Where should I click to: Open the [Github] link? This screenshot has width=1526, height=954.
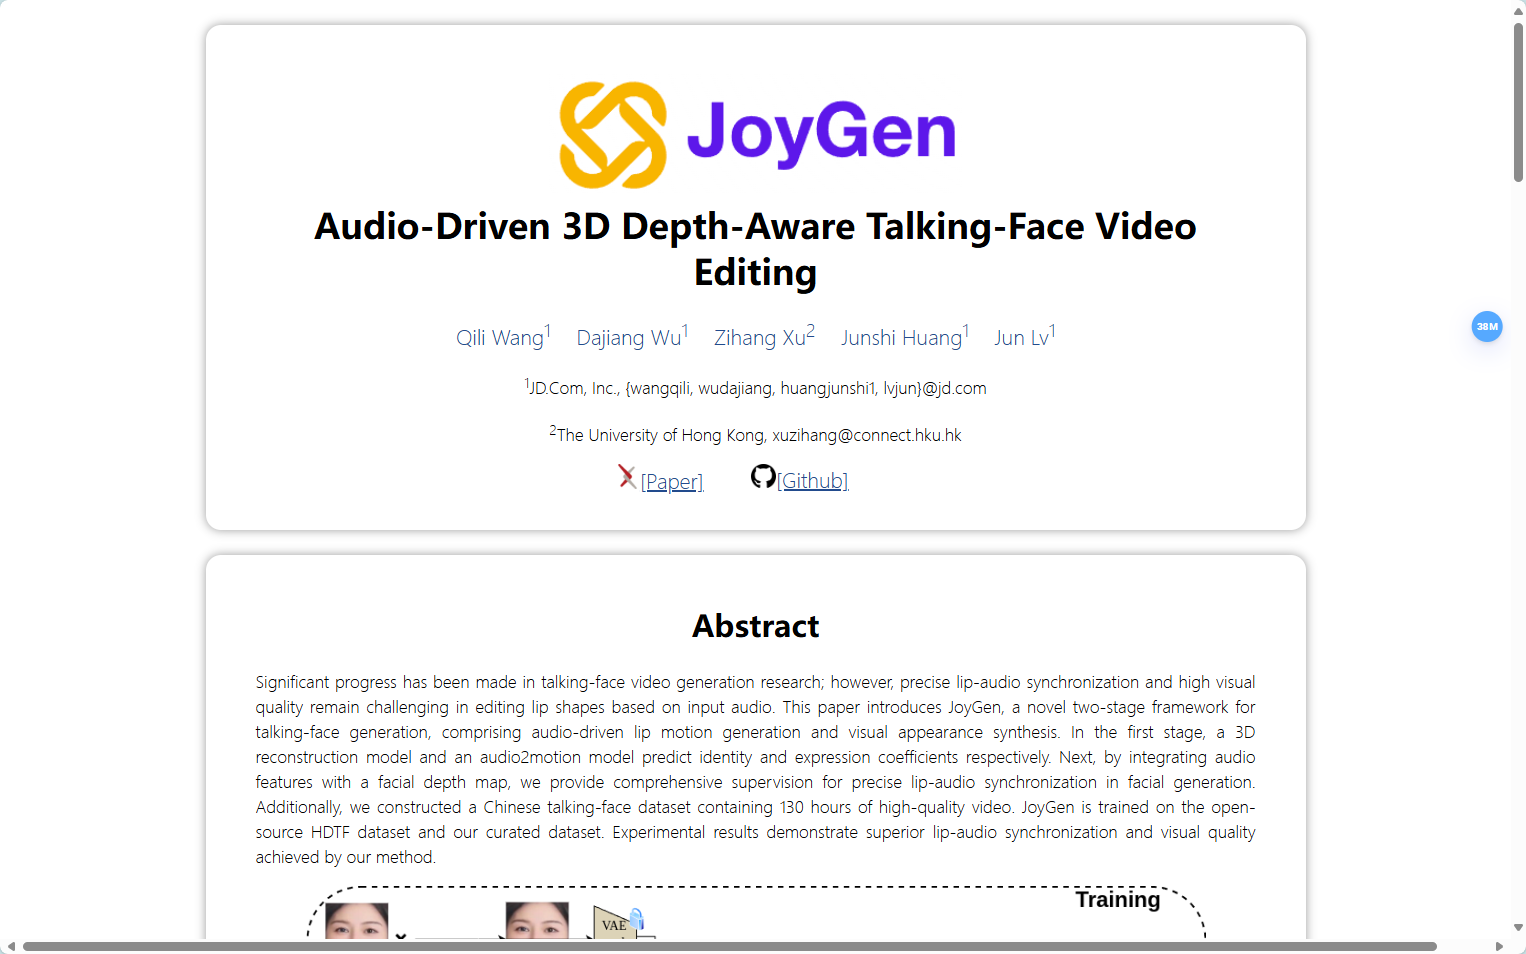tap(813, 481)
